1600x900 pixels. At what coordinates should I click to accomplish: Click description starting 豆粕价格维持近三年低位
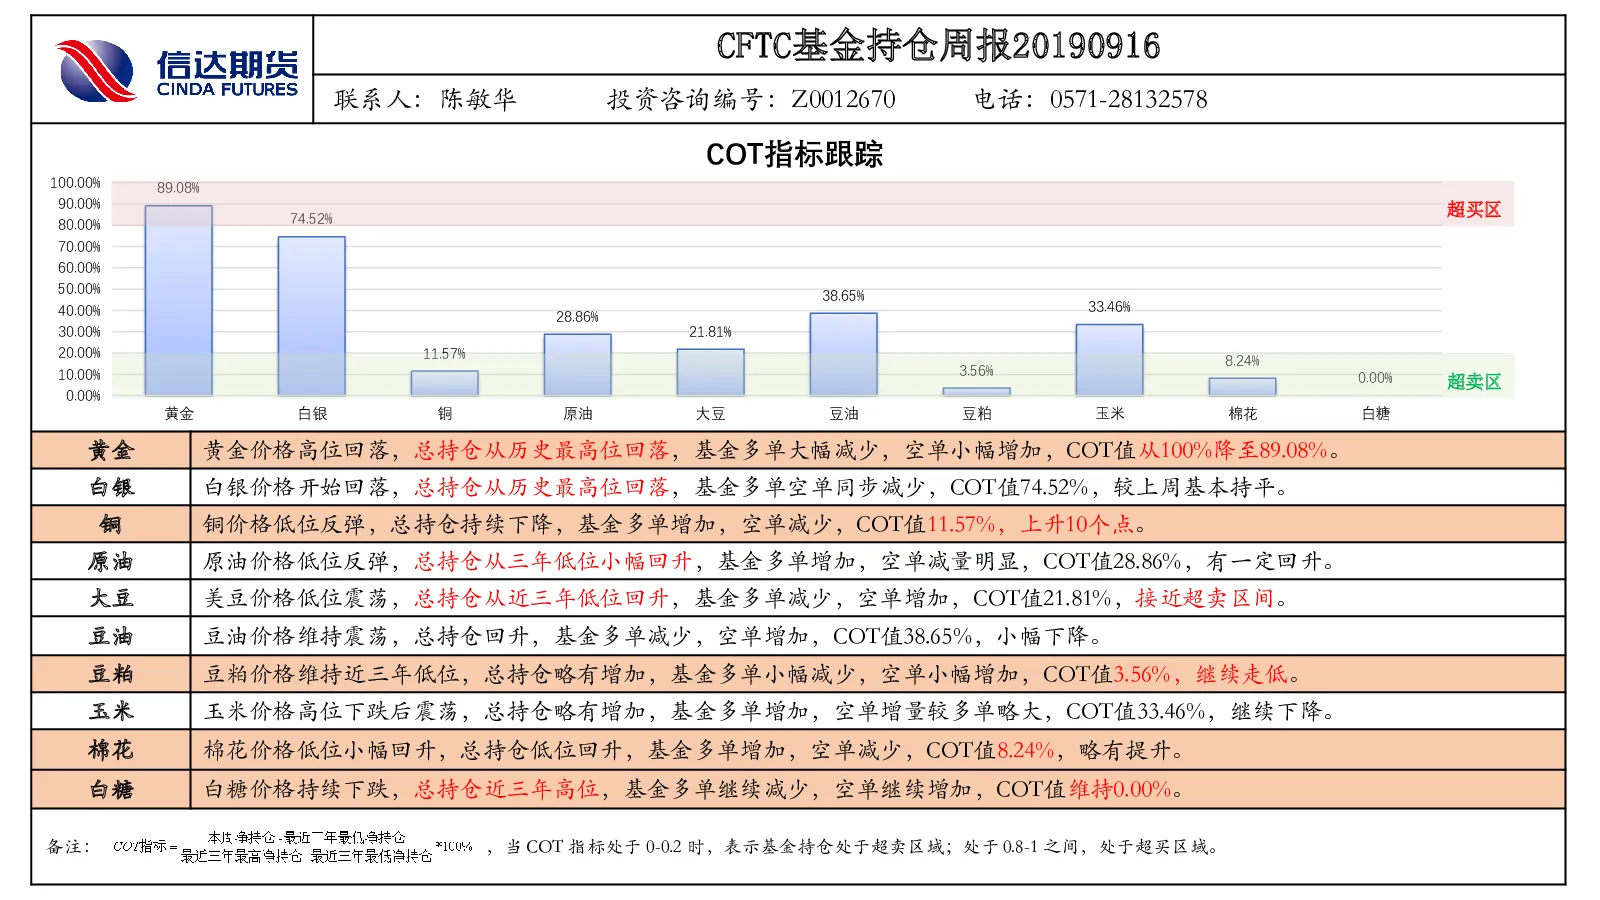click(754, 674)
